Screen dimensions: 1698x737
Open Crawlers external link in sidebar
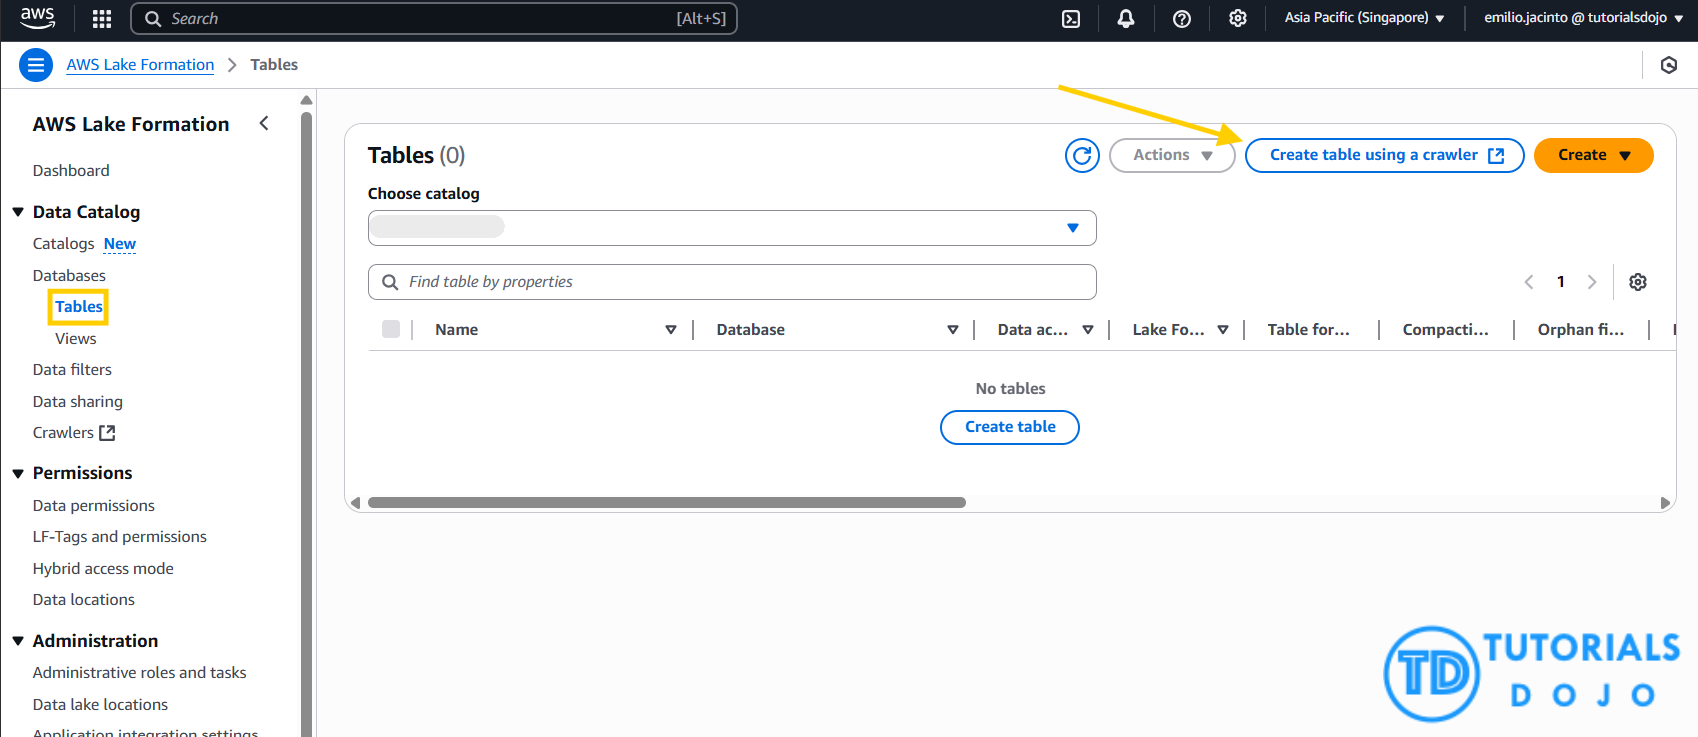point(74,433)
